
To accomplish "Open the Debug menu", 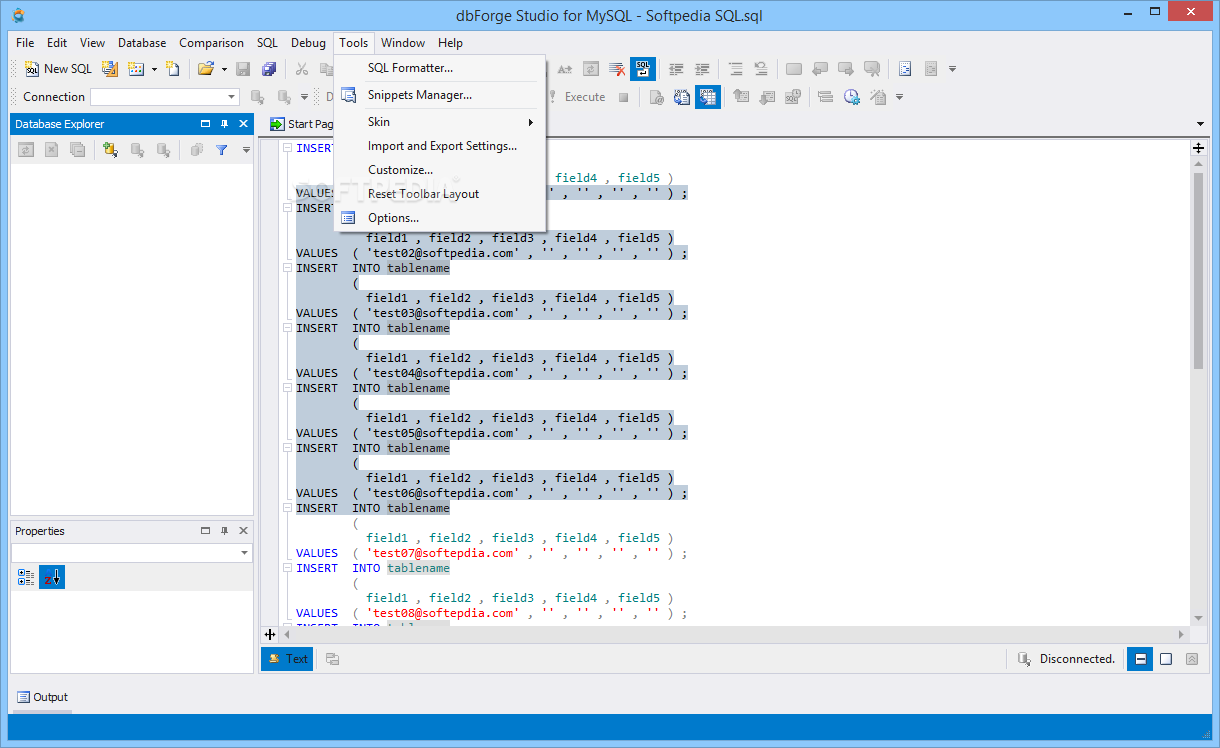I will tap(308, 43).
